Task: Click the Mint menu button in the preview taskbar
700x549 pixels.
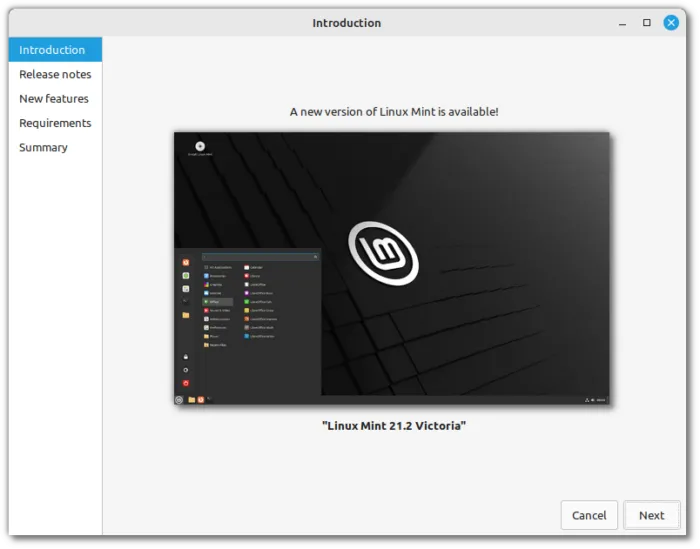Action: point(180,400)
